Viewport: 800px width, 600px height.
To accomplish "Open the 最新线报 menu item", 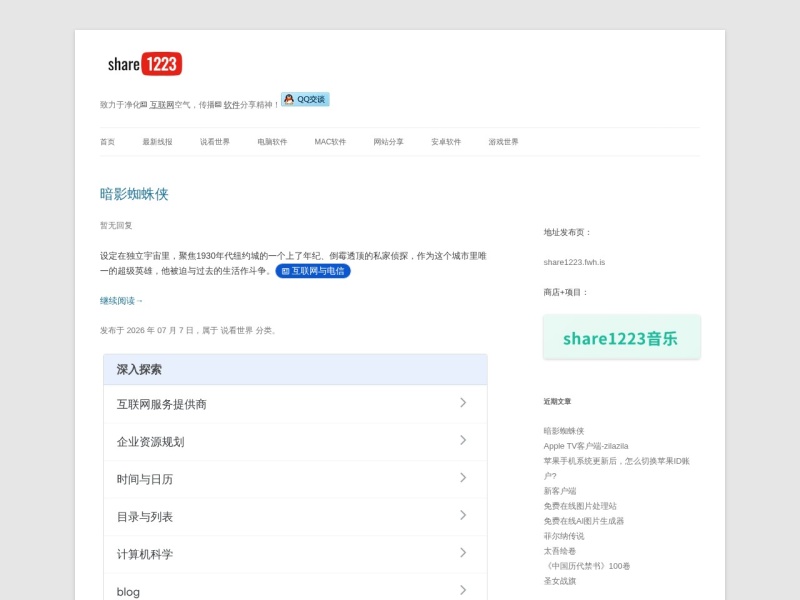I will coord(157,142).
